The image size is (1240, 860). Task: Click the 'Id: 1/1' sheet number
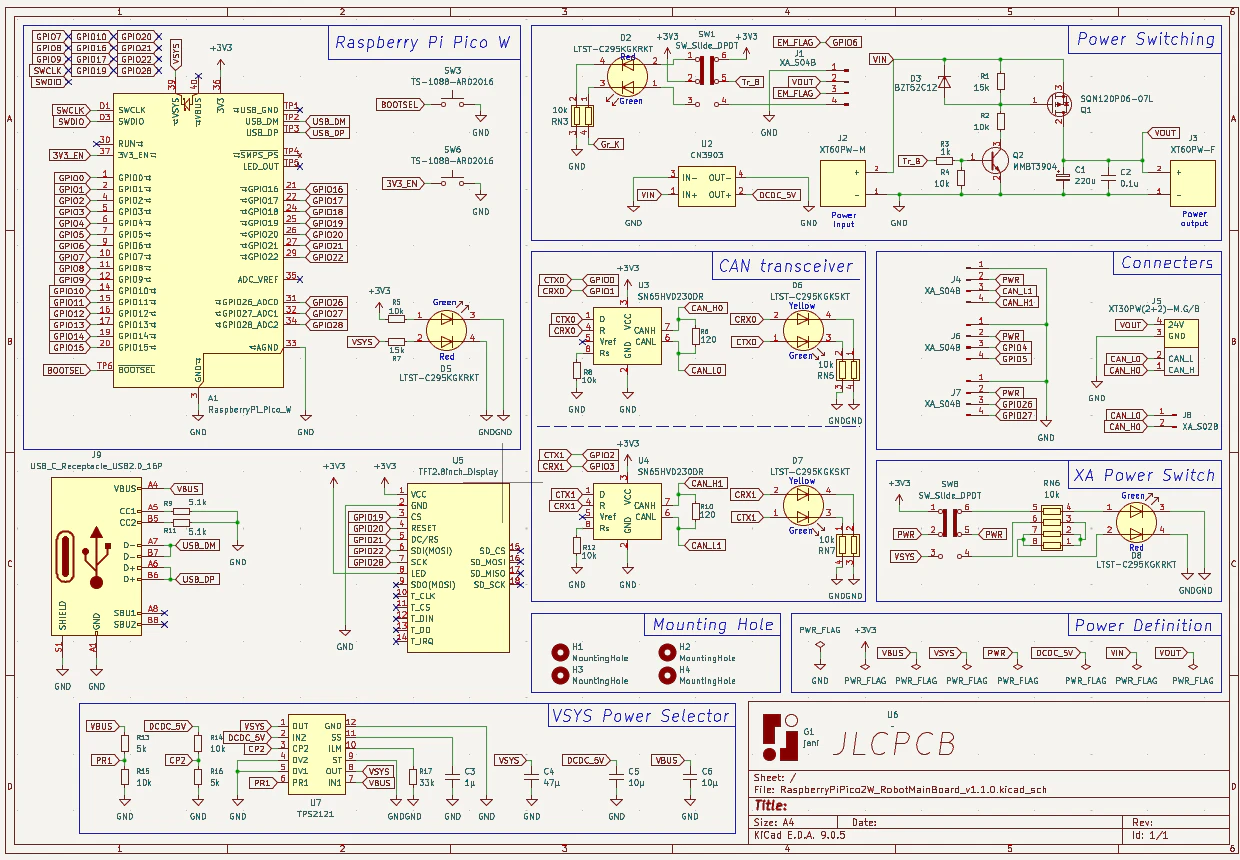click(x=1151, y=834)
